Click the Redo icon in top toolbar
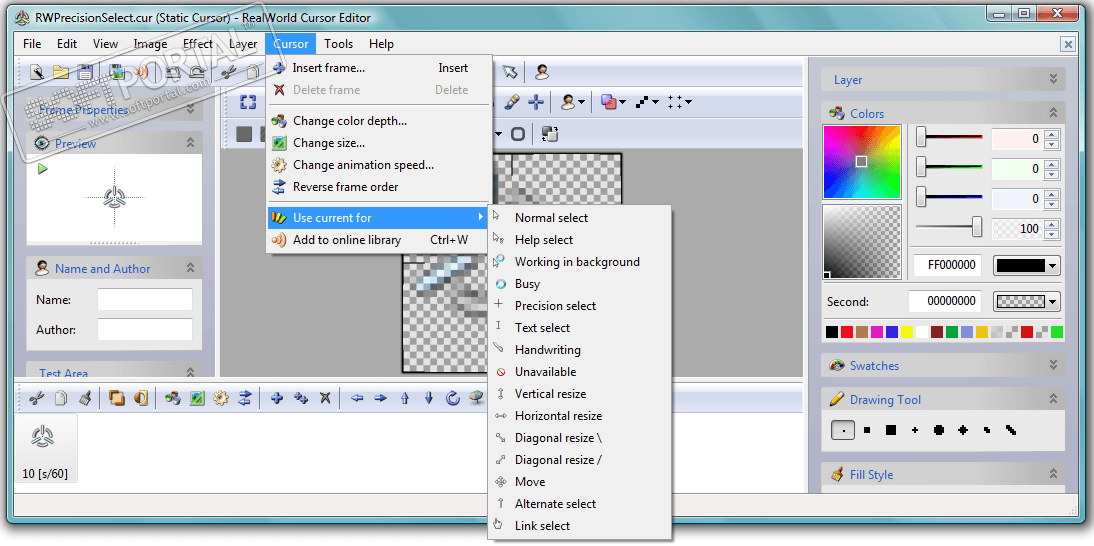The width and height of the screenshot is (1094, 546). (197, 72)
